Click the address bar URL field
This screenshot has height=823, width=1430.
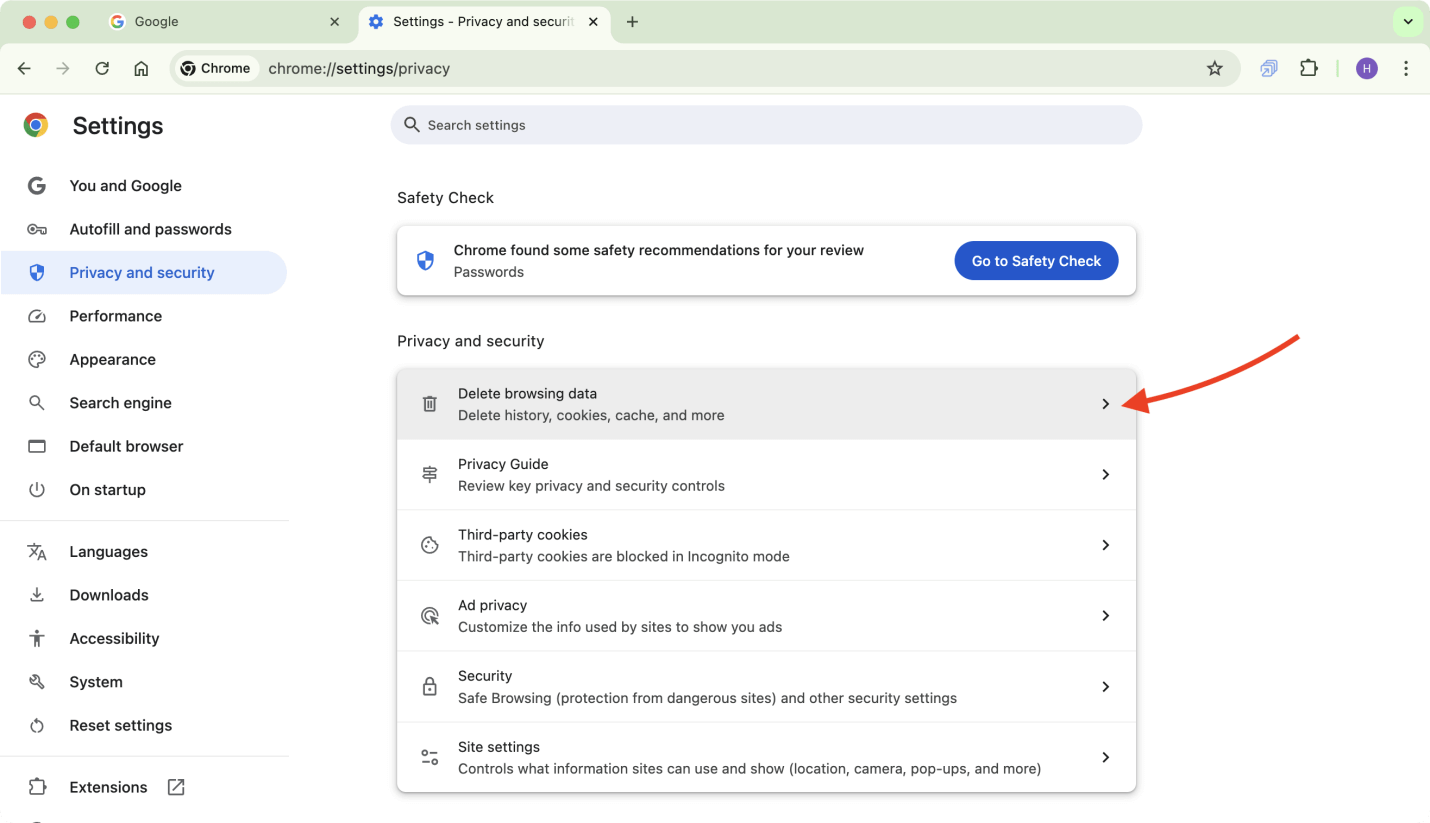coord(700,69)
